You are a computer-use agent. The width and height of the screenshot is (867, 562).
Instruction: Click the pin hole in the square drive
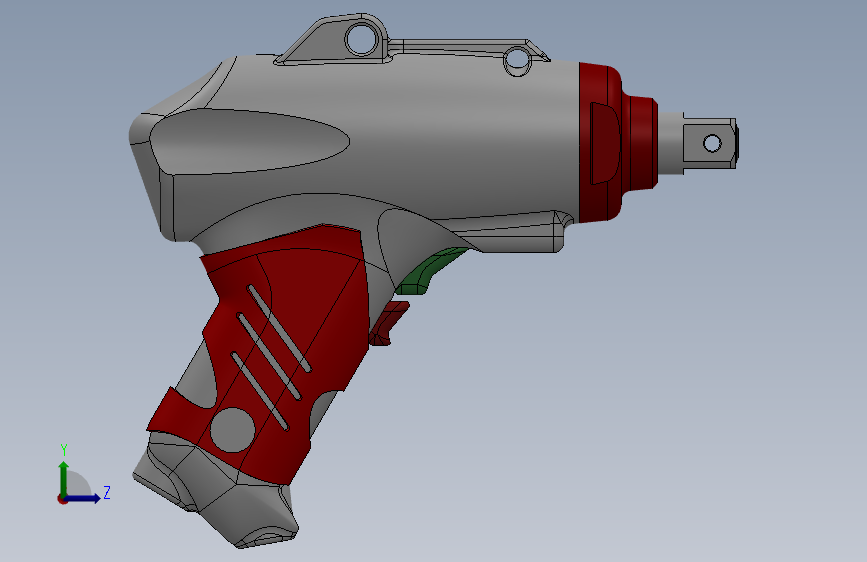tap(712, 144)
